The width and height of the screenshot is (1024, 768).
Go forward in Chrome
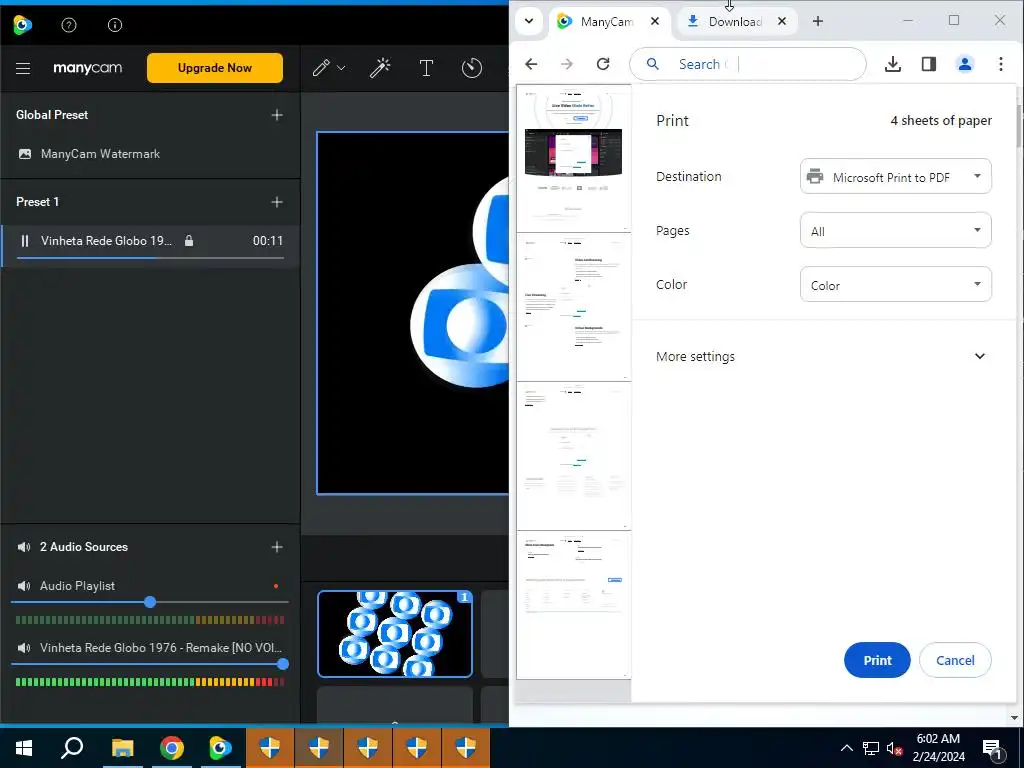567,64
